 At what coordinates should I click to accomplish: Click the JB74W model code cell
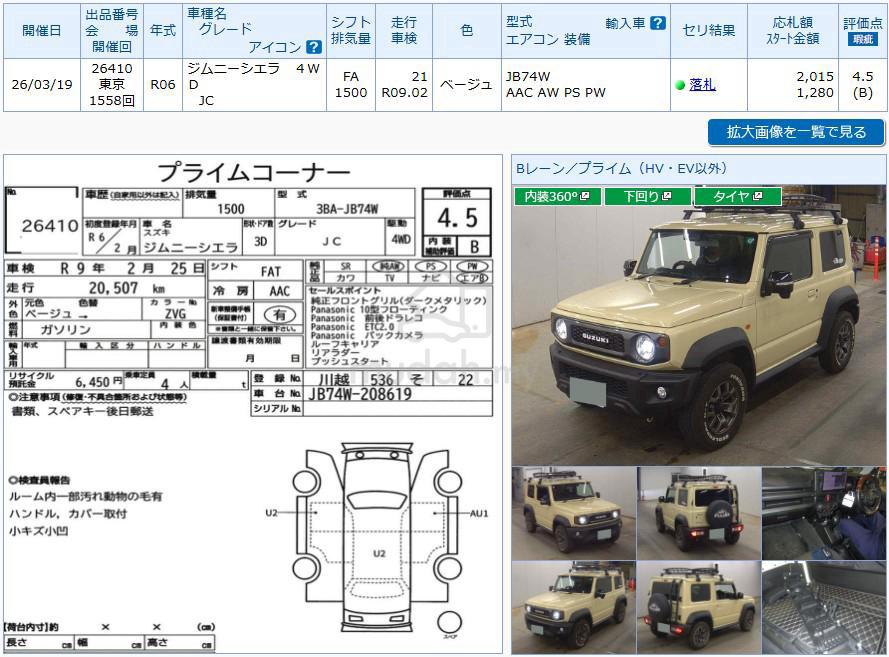528,77
